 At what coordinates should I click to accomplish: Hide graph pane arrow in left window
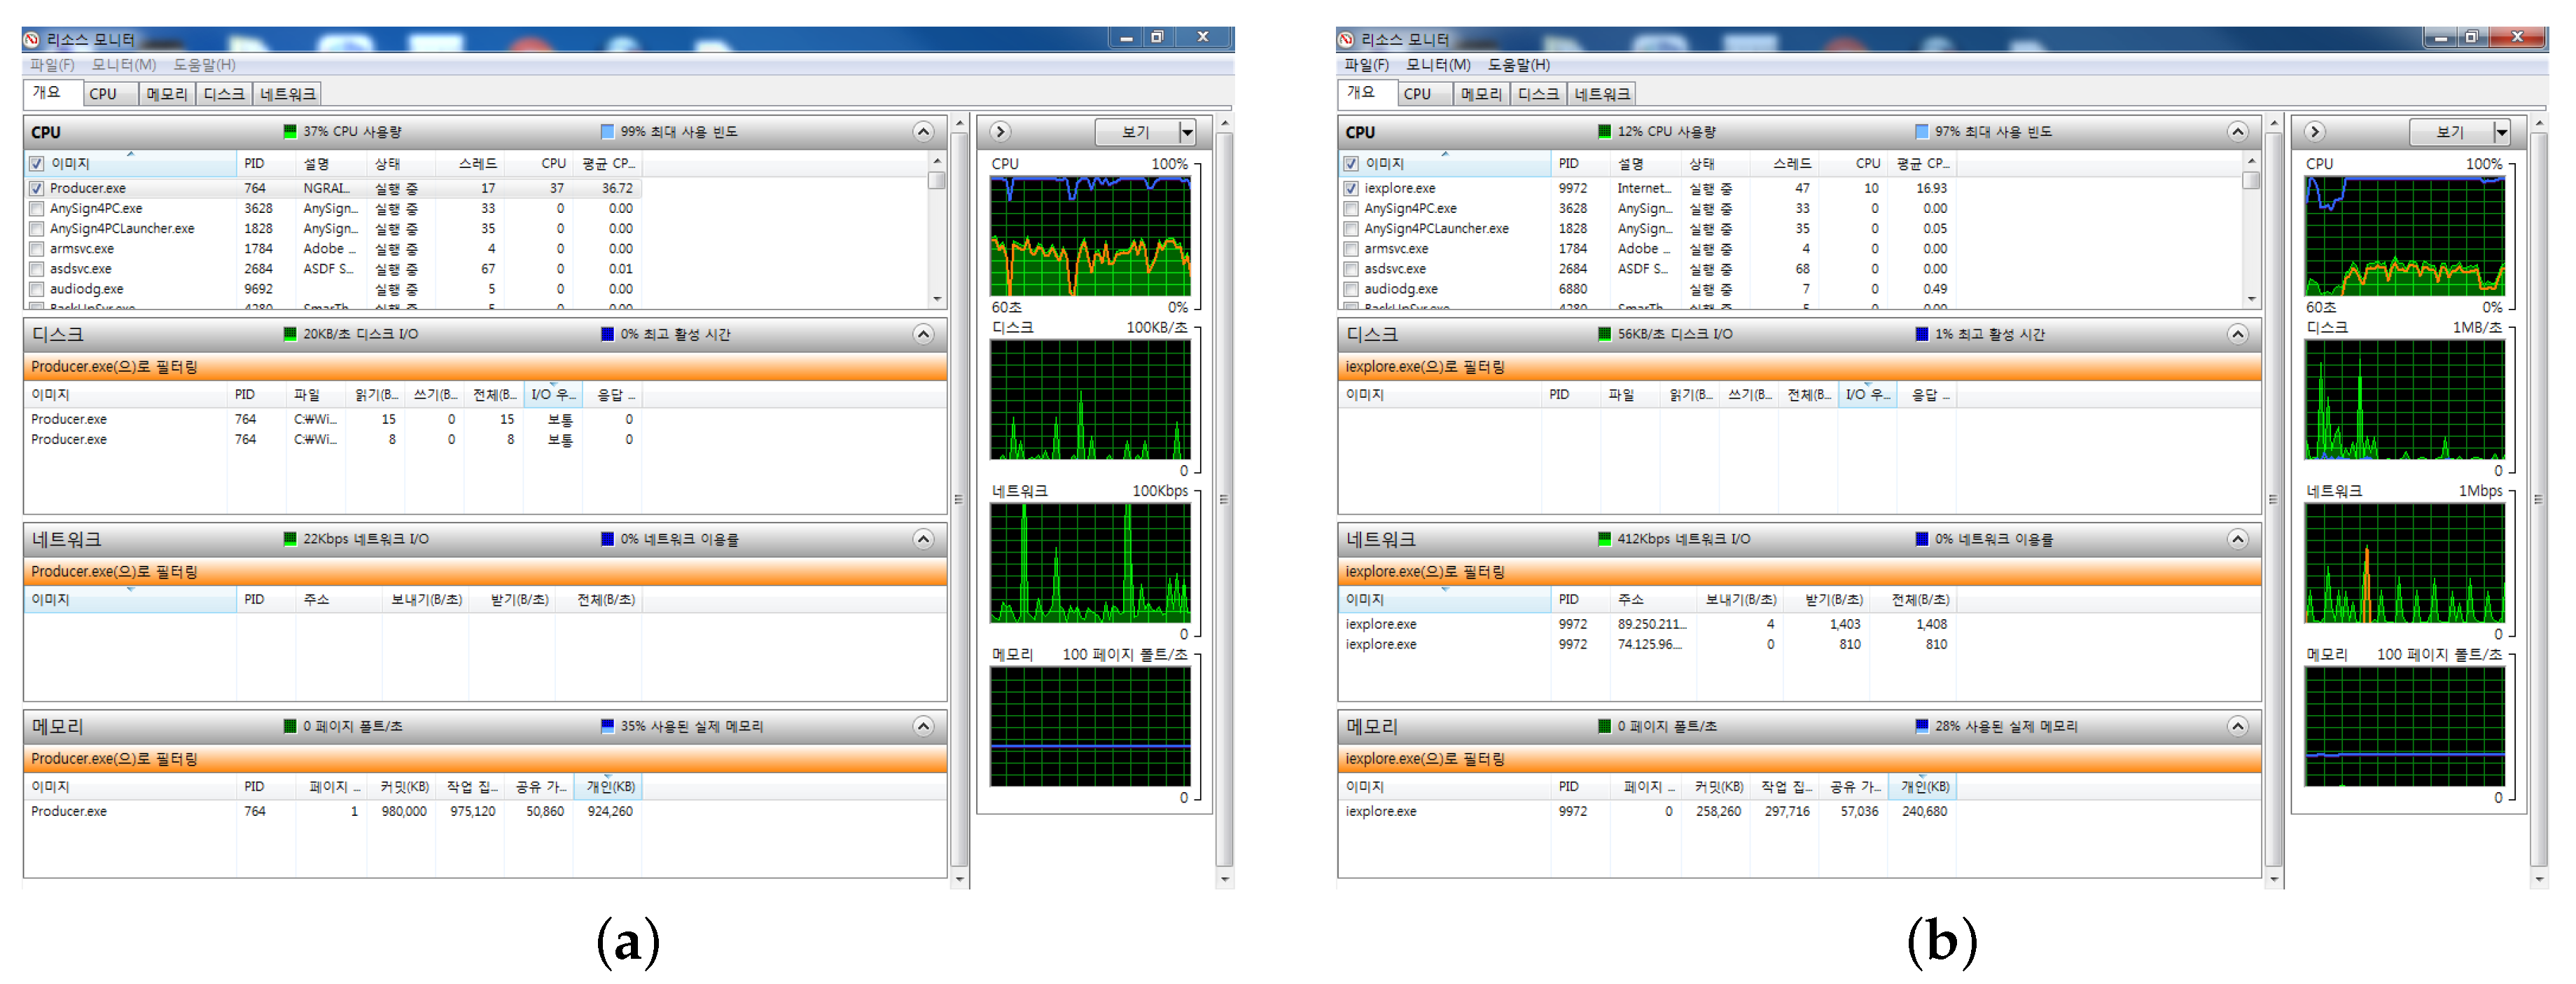1000,132
